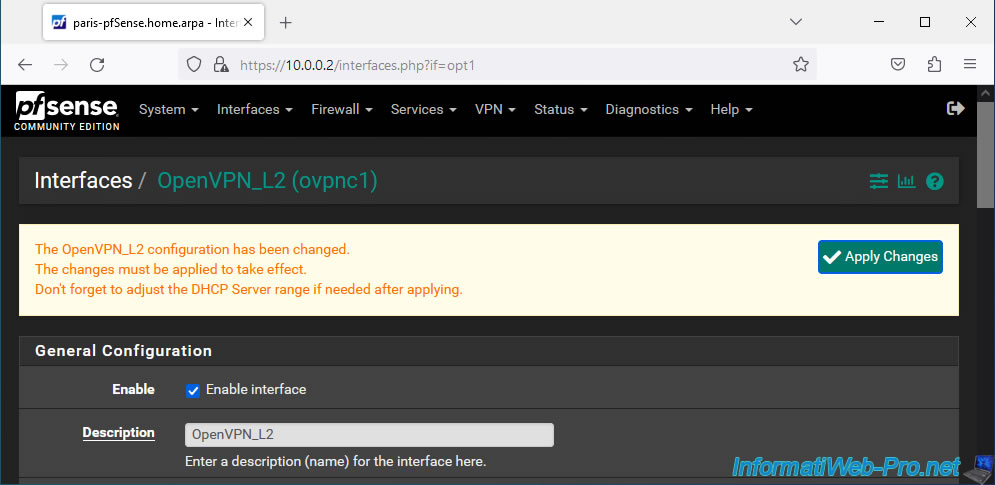
Task: Open the interface settings sliders icon
Action: pyautogui.click(x=879, y=182)
